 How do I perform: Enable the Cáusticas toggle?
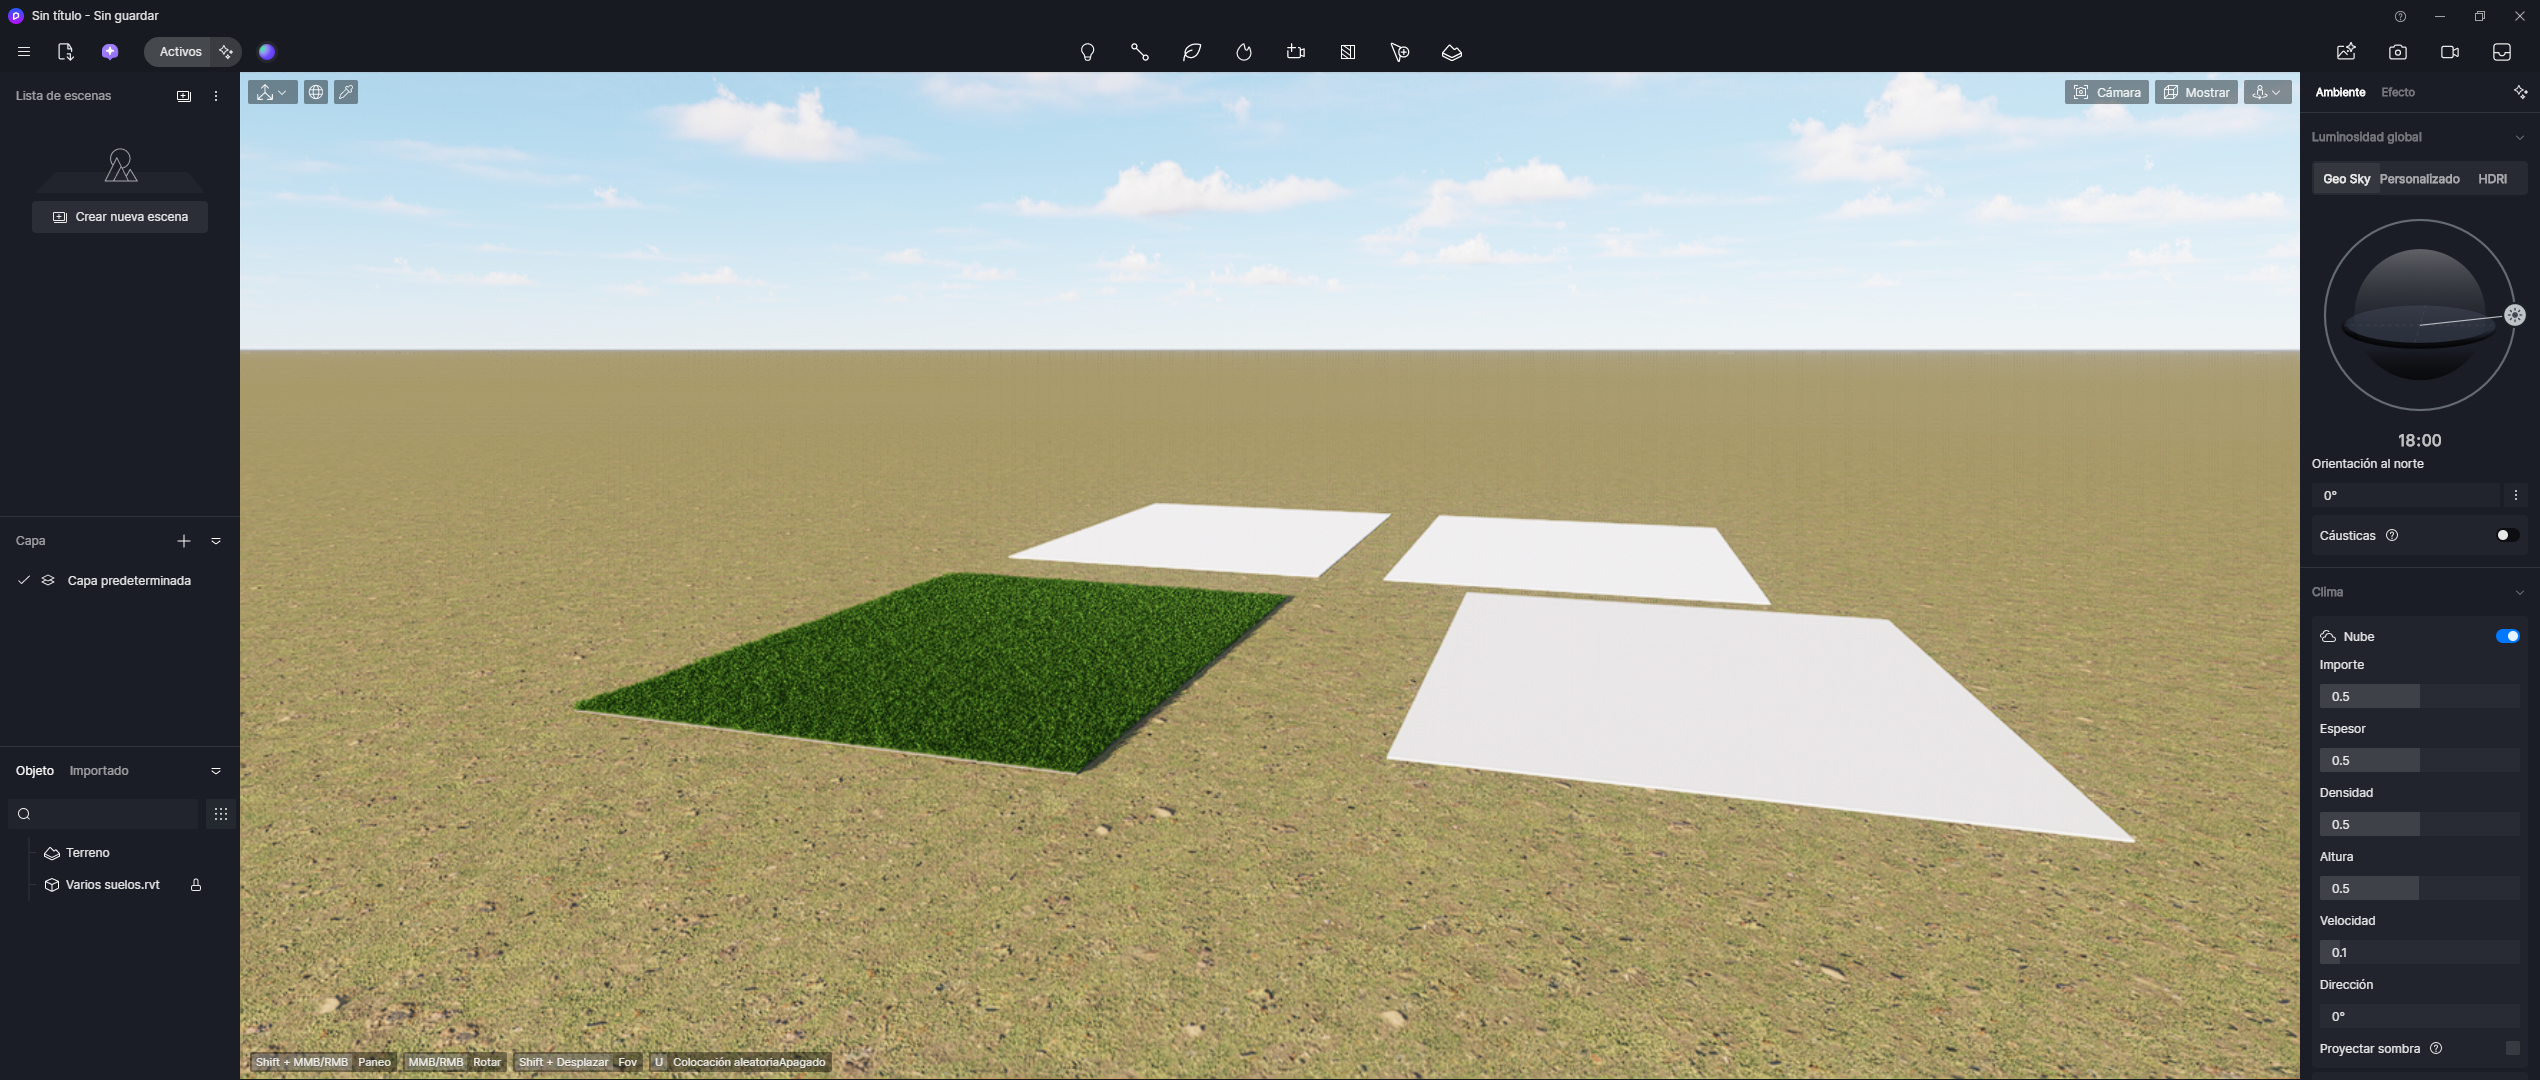point(2506,535)
